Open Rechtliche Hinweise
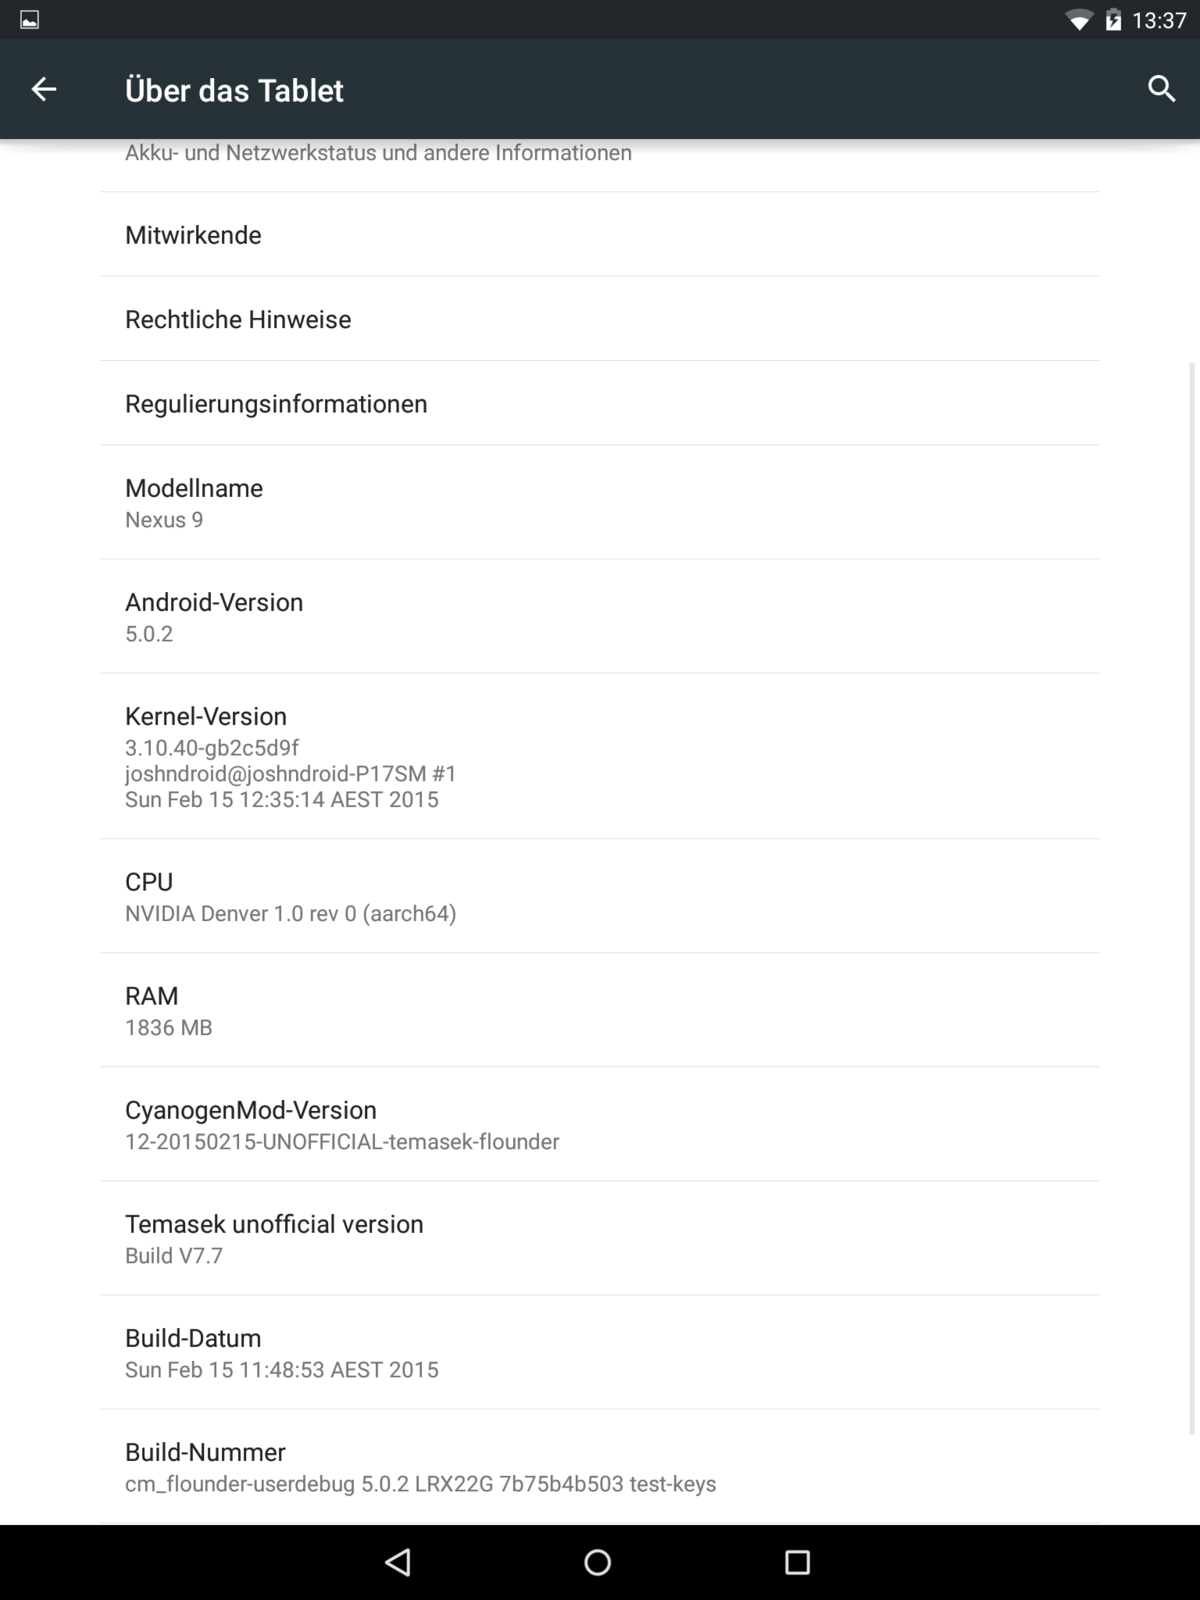Viewport: 1200px width, 1600px height. click(600, 319)
